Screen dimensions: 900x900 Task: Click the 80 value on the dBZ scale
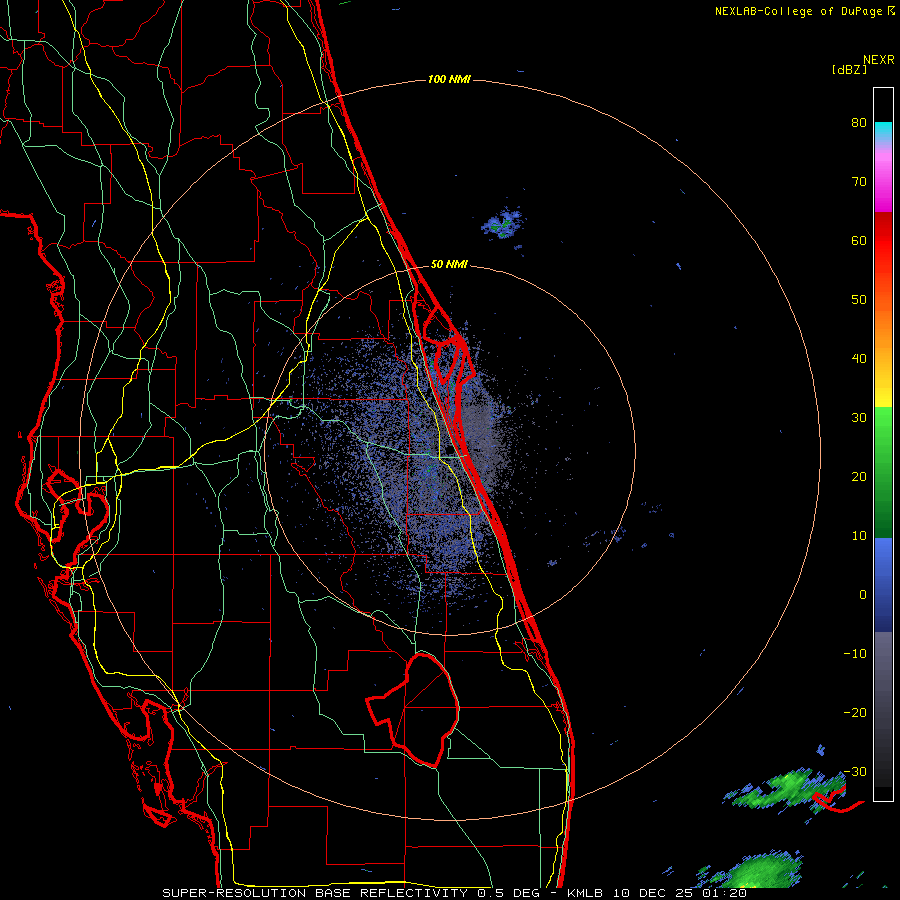[x=859, y=122]
